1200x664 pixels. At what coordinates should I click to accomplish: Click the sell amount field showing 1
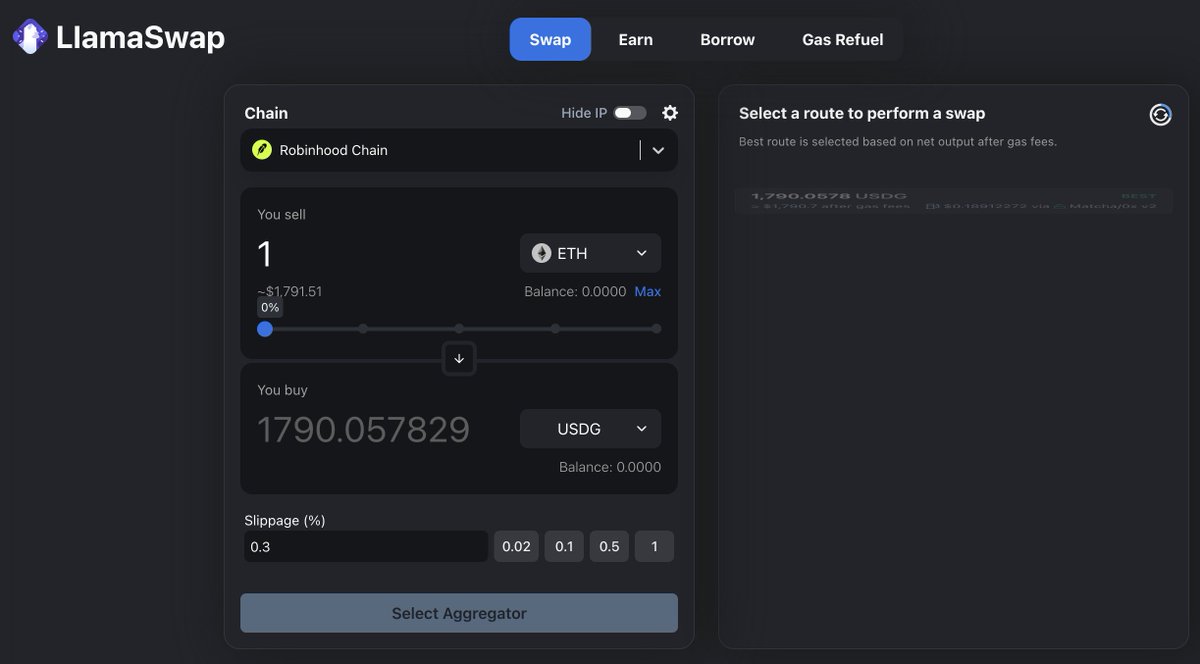(x=383, y=254)
